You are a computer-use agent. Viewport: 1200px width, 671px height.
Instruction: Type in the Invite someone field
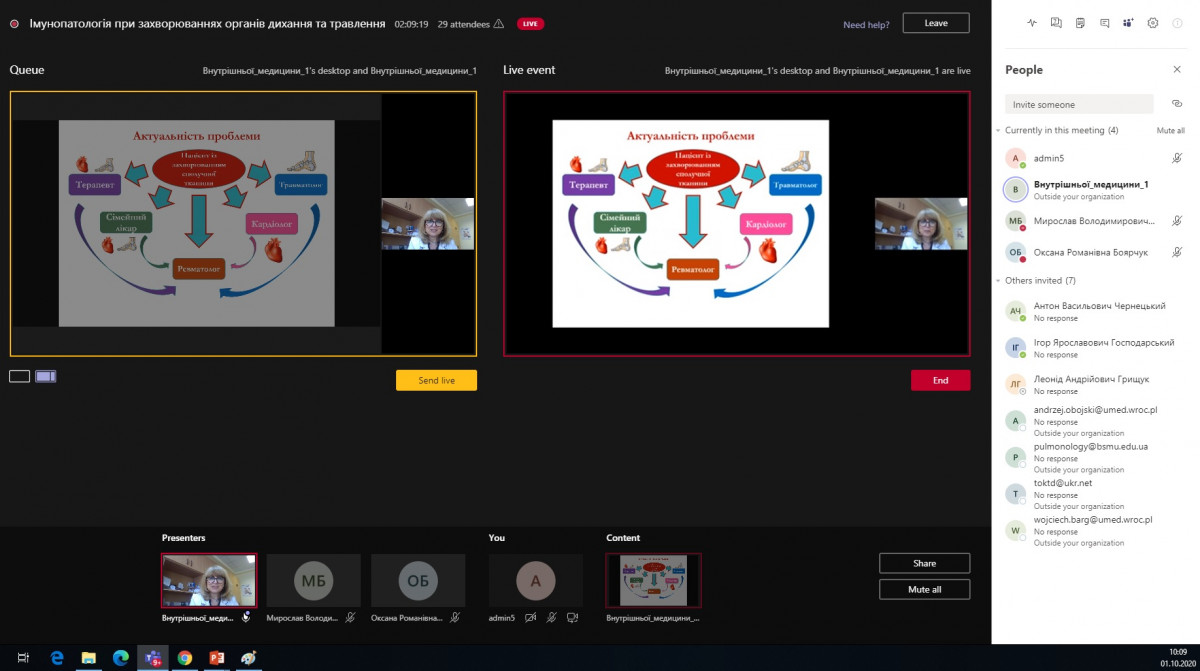coord(1078,104)
